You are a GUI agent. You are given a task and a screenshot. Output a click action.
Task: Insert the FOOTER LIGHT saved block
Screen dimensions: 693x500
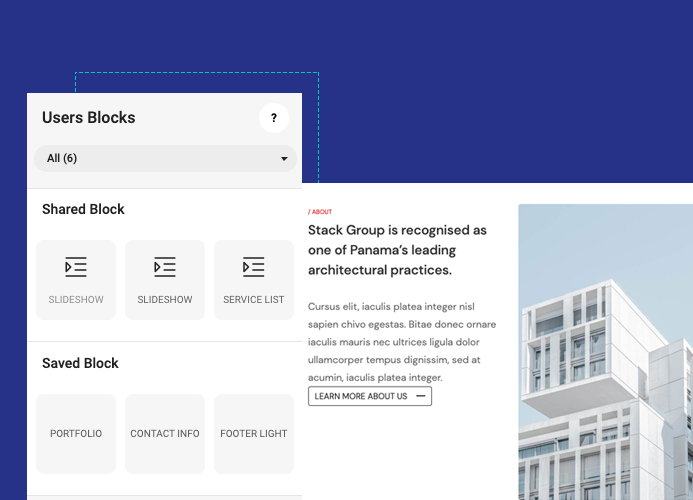click(254, 434)
